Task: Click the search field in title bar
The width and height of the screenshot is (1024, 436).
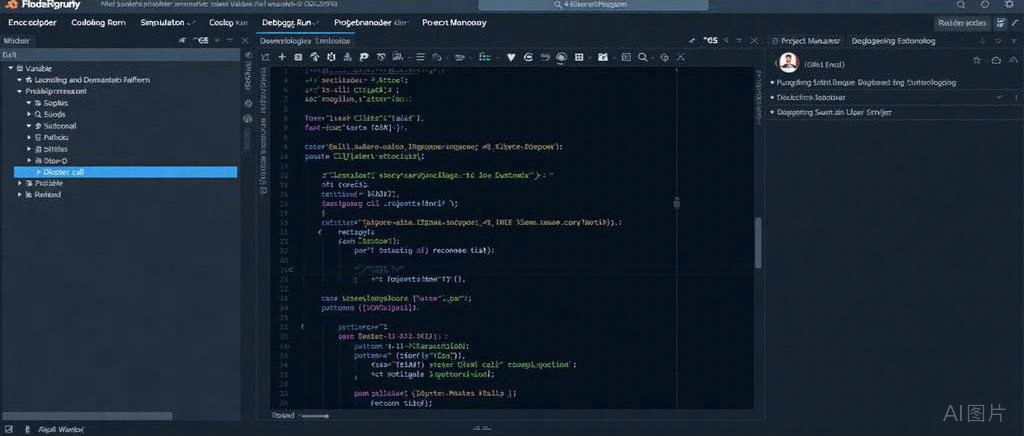Action: tap(594, 5)
